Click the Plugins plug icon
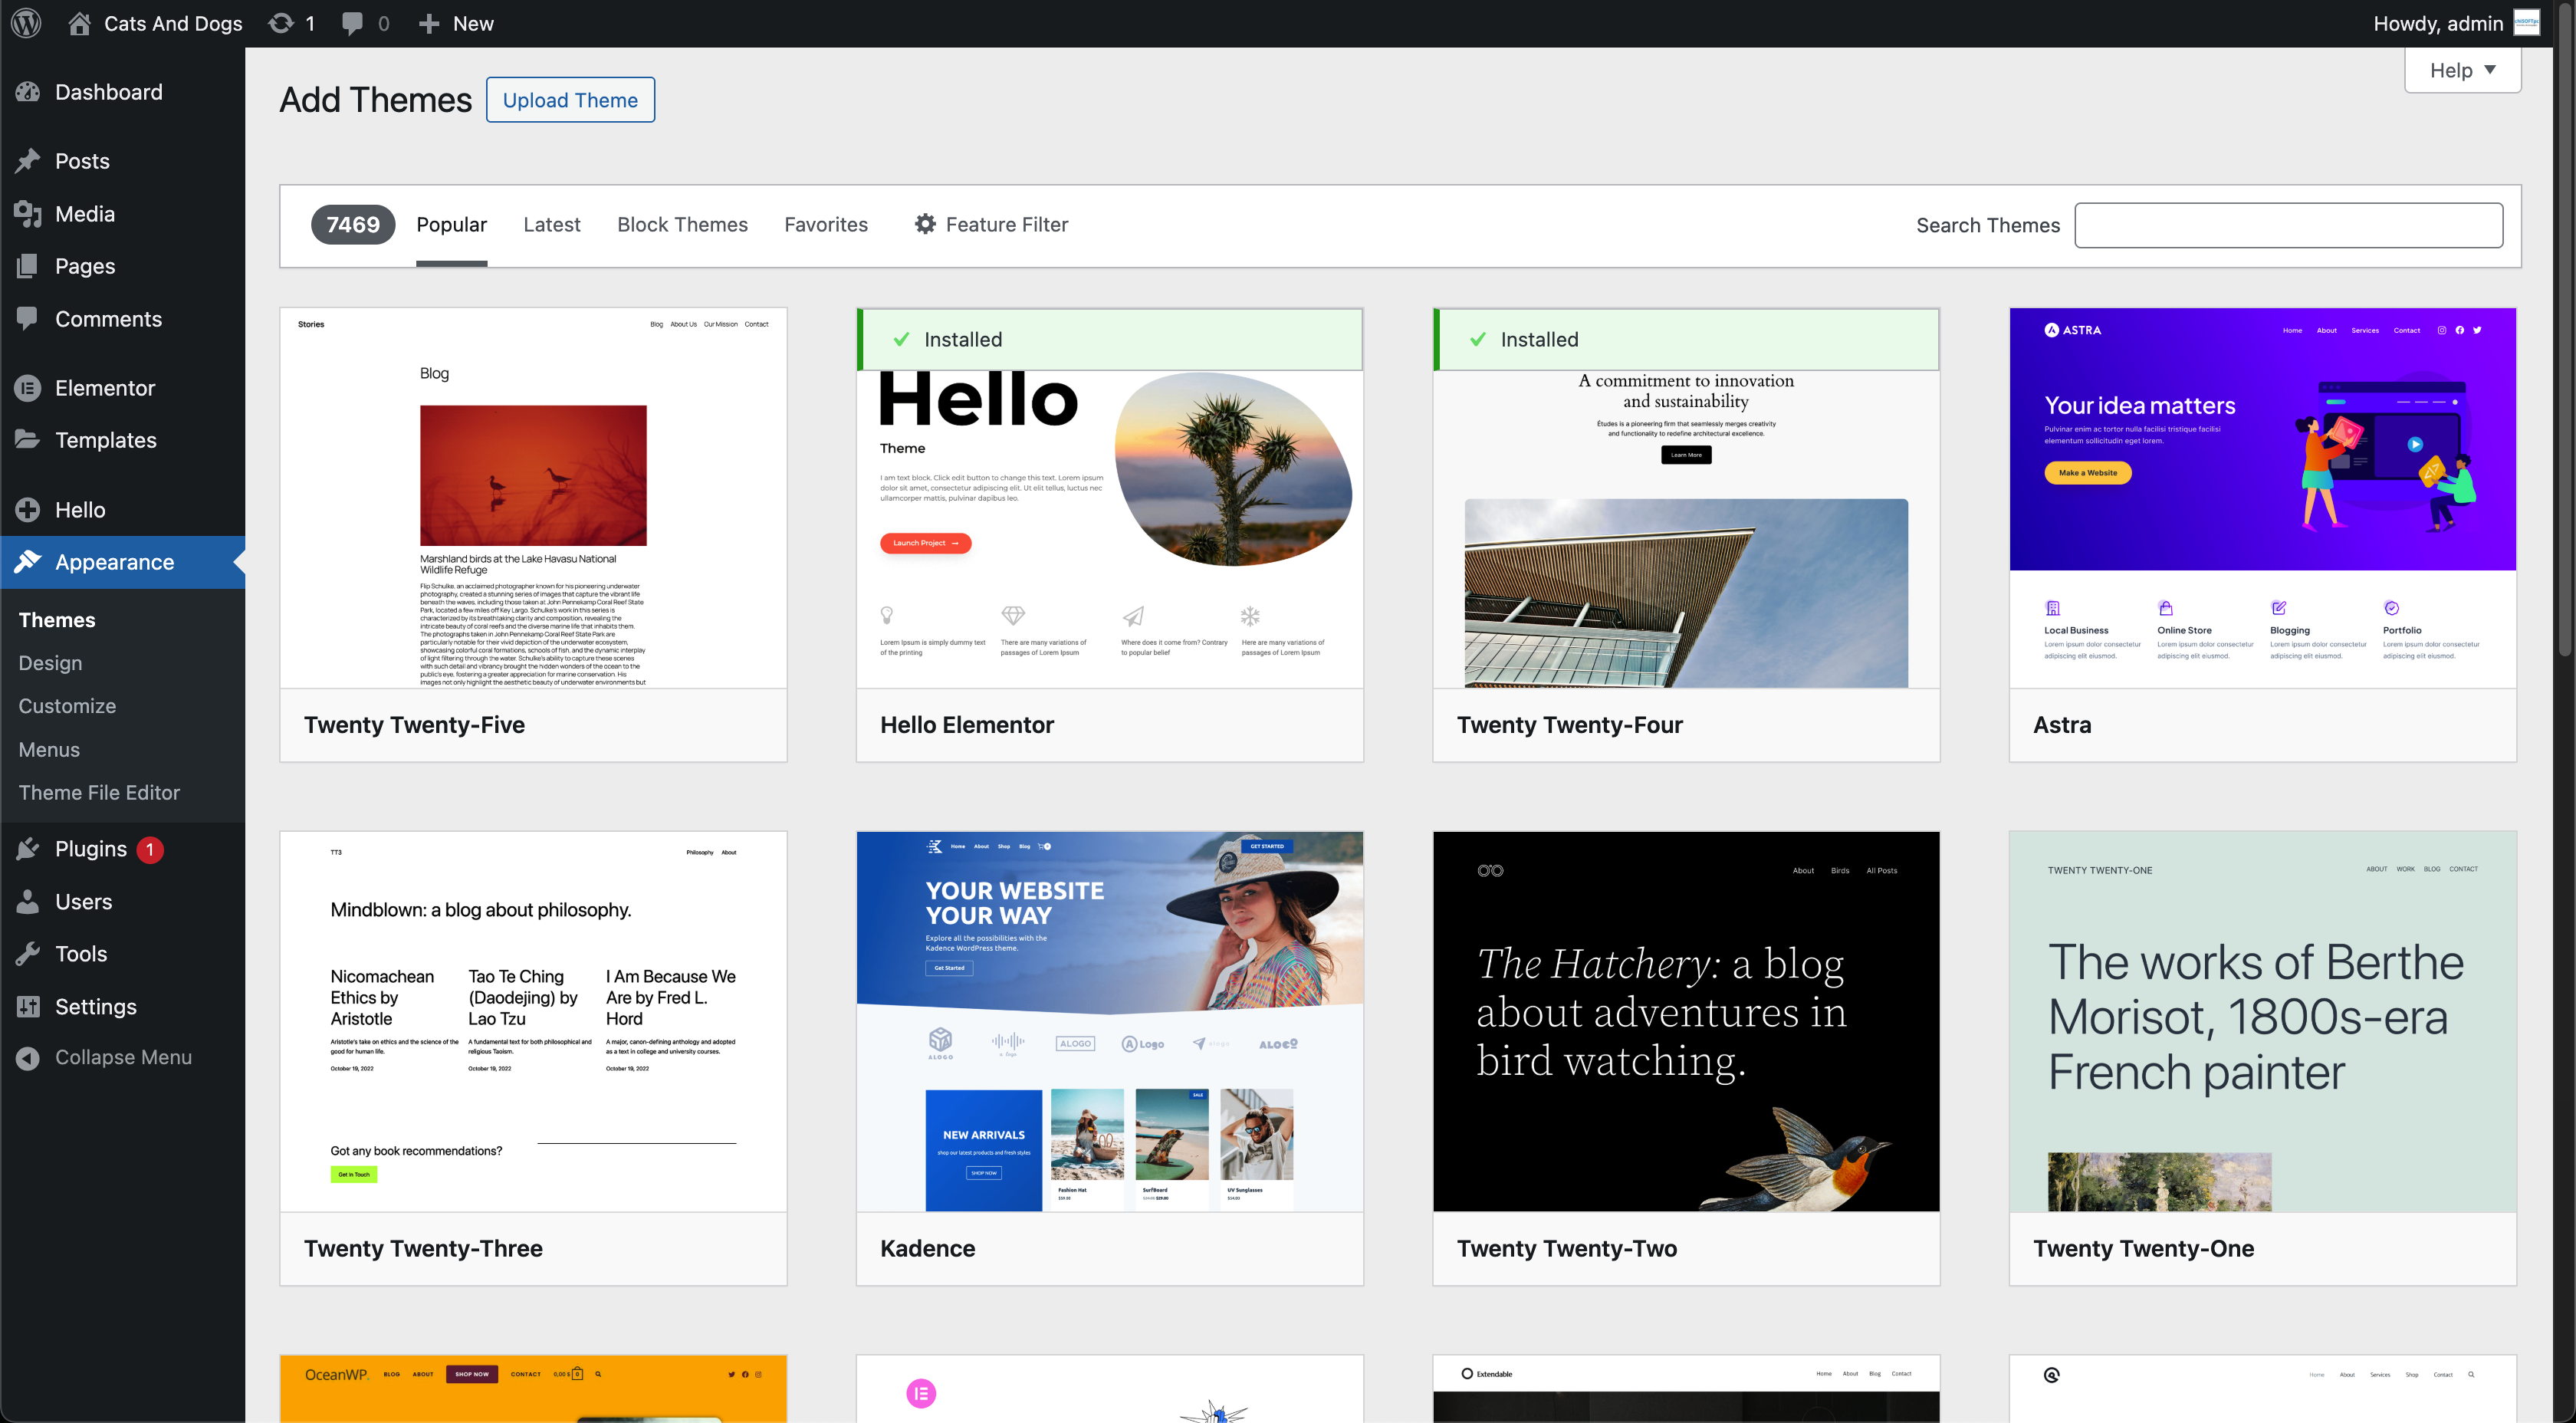The width and height of the screenshot is (2576, 1423). pos(28,849)
